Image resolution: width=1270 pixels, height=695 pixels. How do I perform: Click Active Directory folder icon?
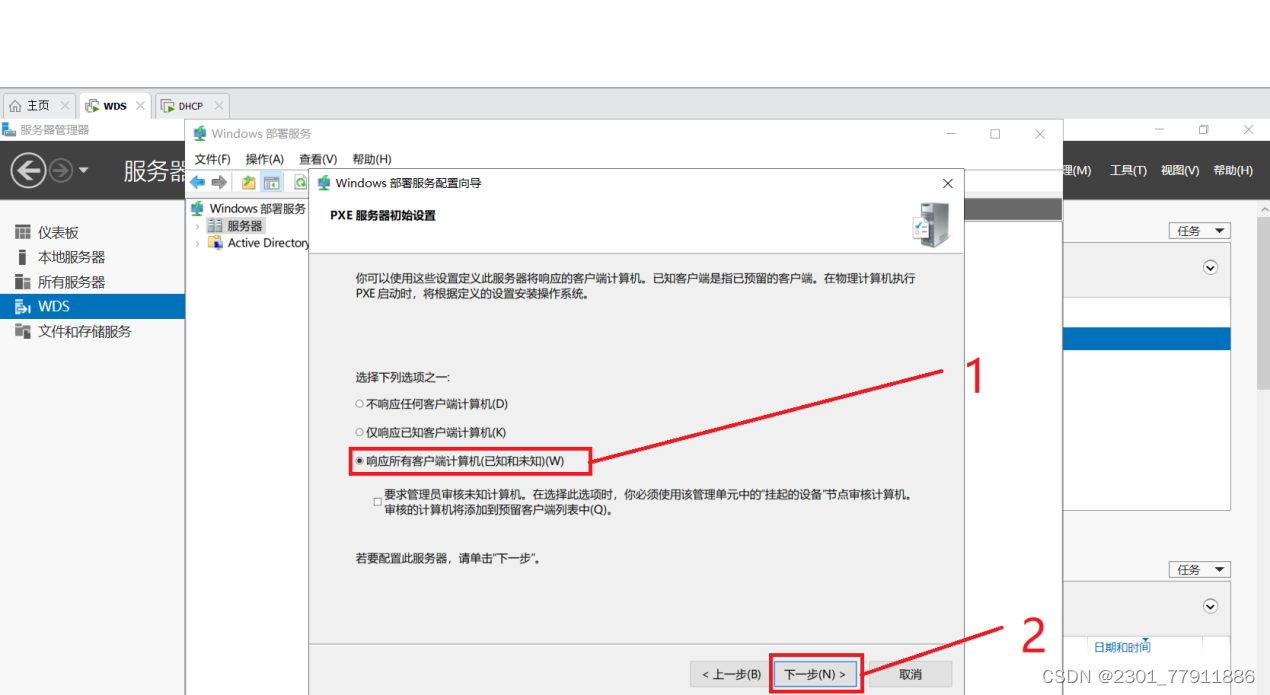[215, 243]
